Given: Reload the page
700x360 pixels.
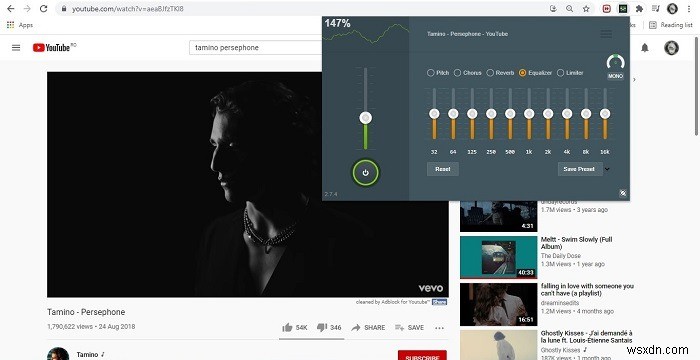Looking at the screenshot, I should click(x=43, y=8).
